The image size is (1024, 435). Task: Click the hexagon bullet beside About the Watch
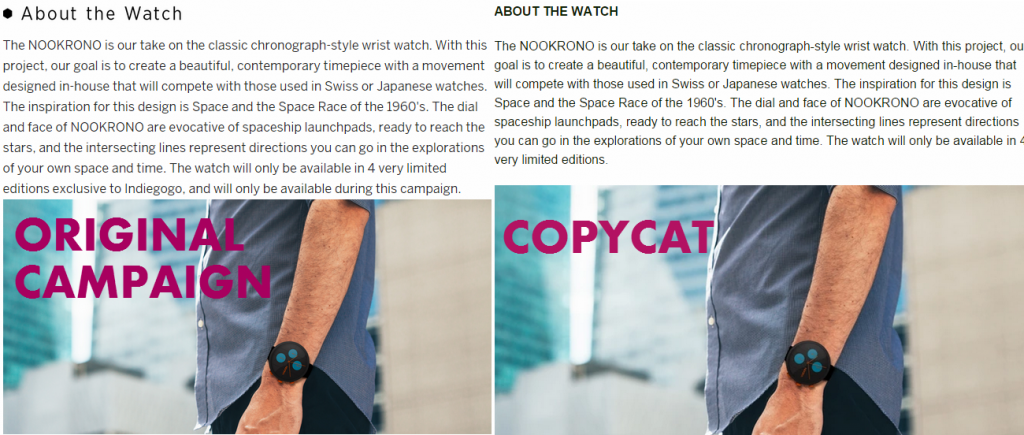[8, 13]
